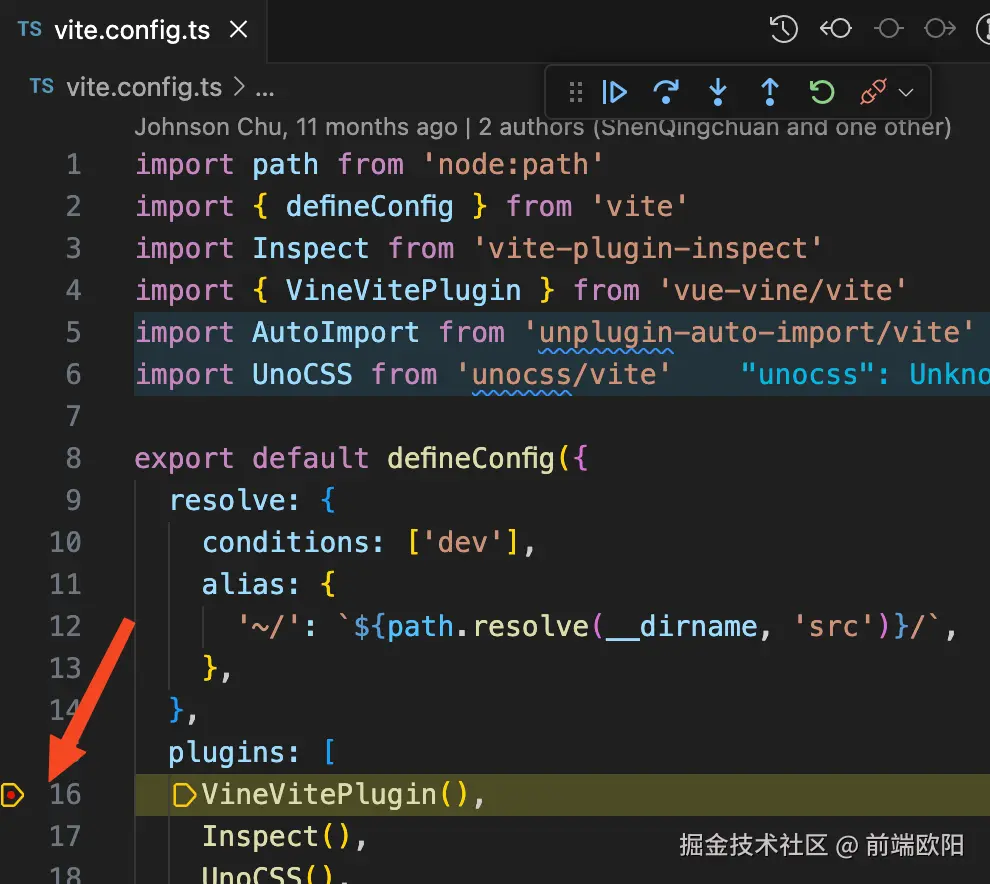The height and width of the screenshot is (884, 990).
Task: Click line number 17
Action: pyautogui.click(x=66, y=836)
